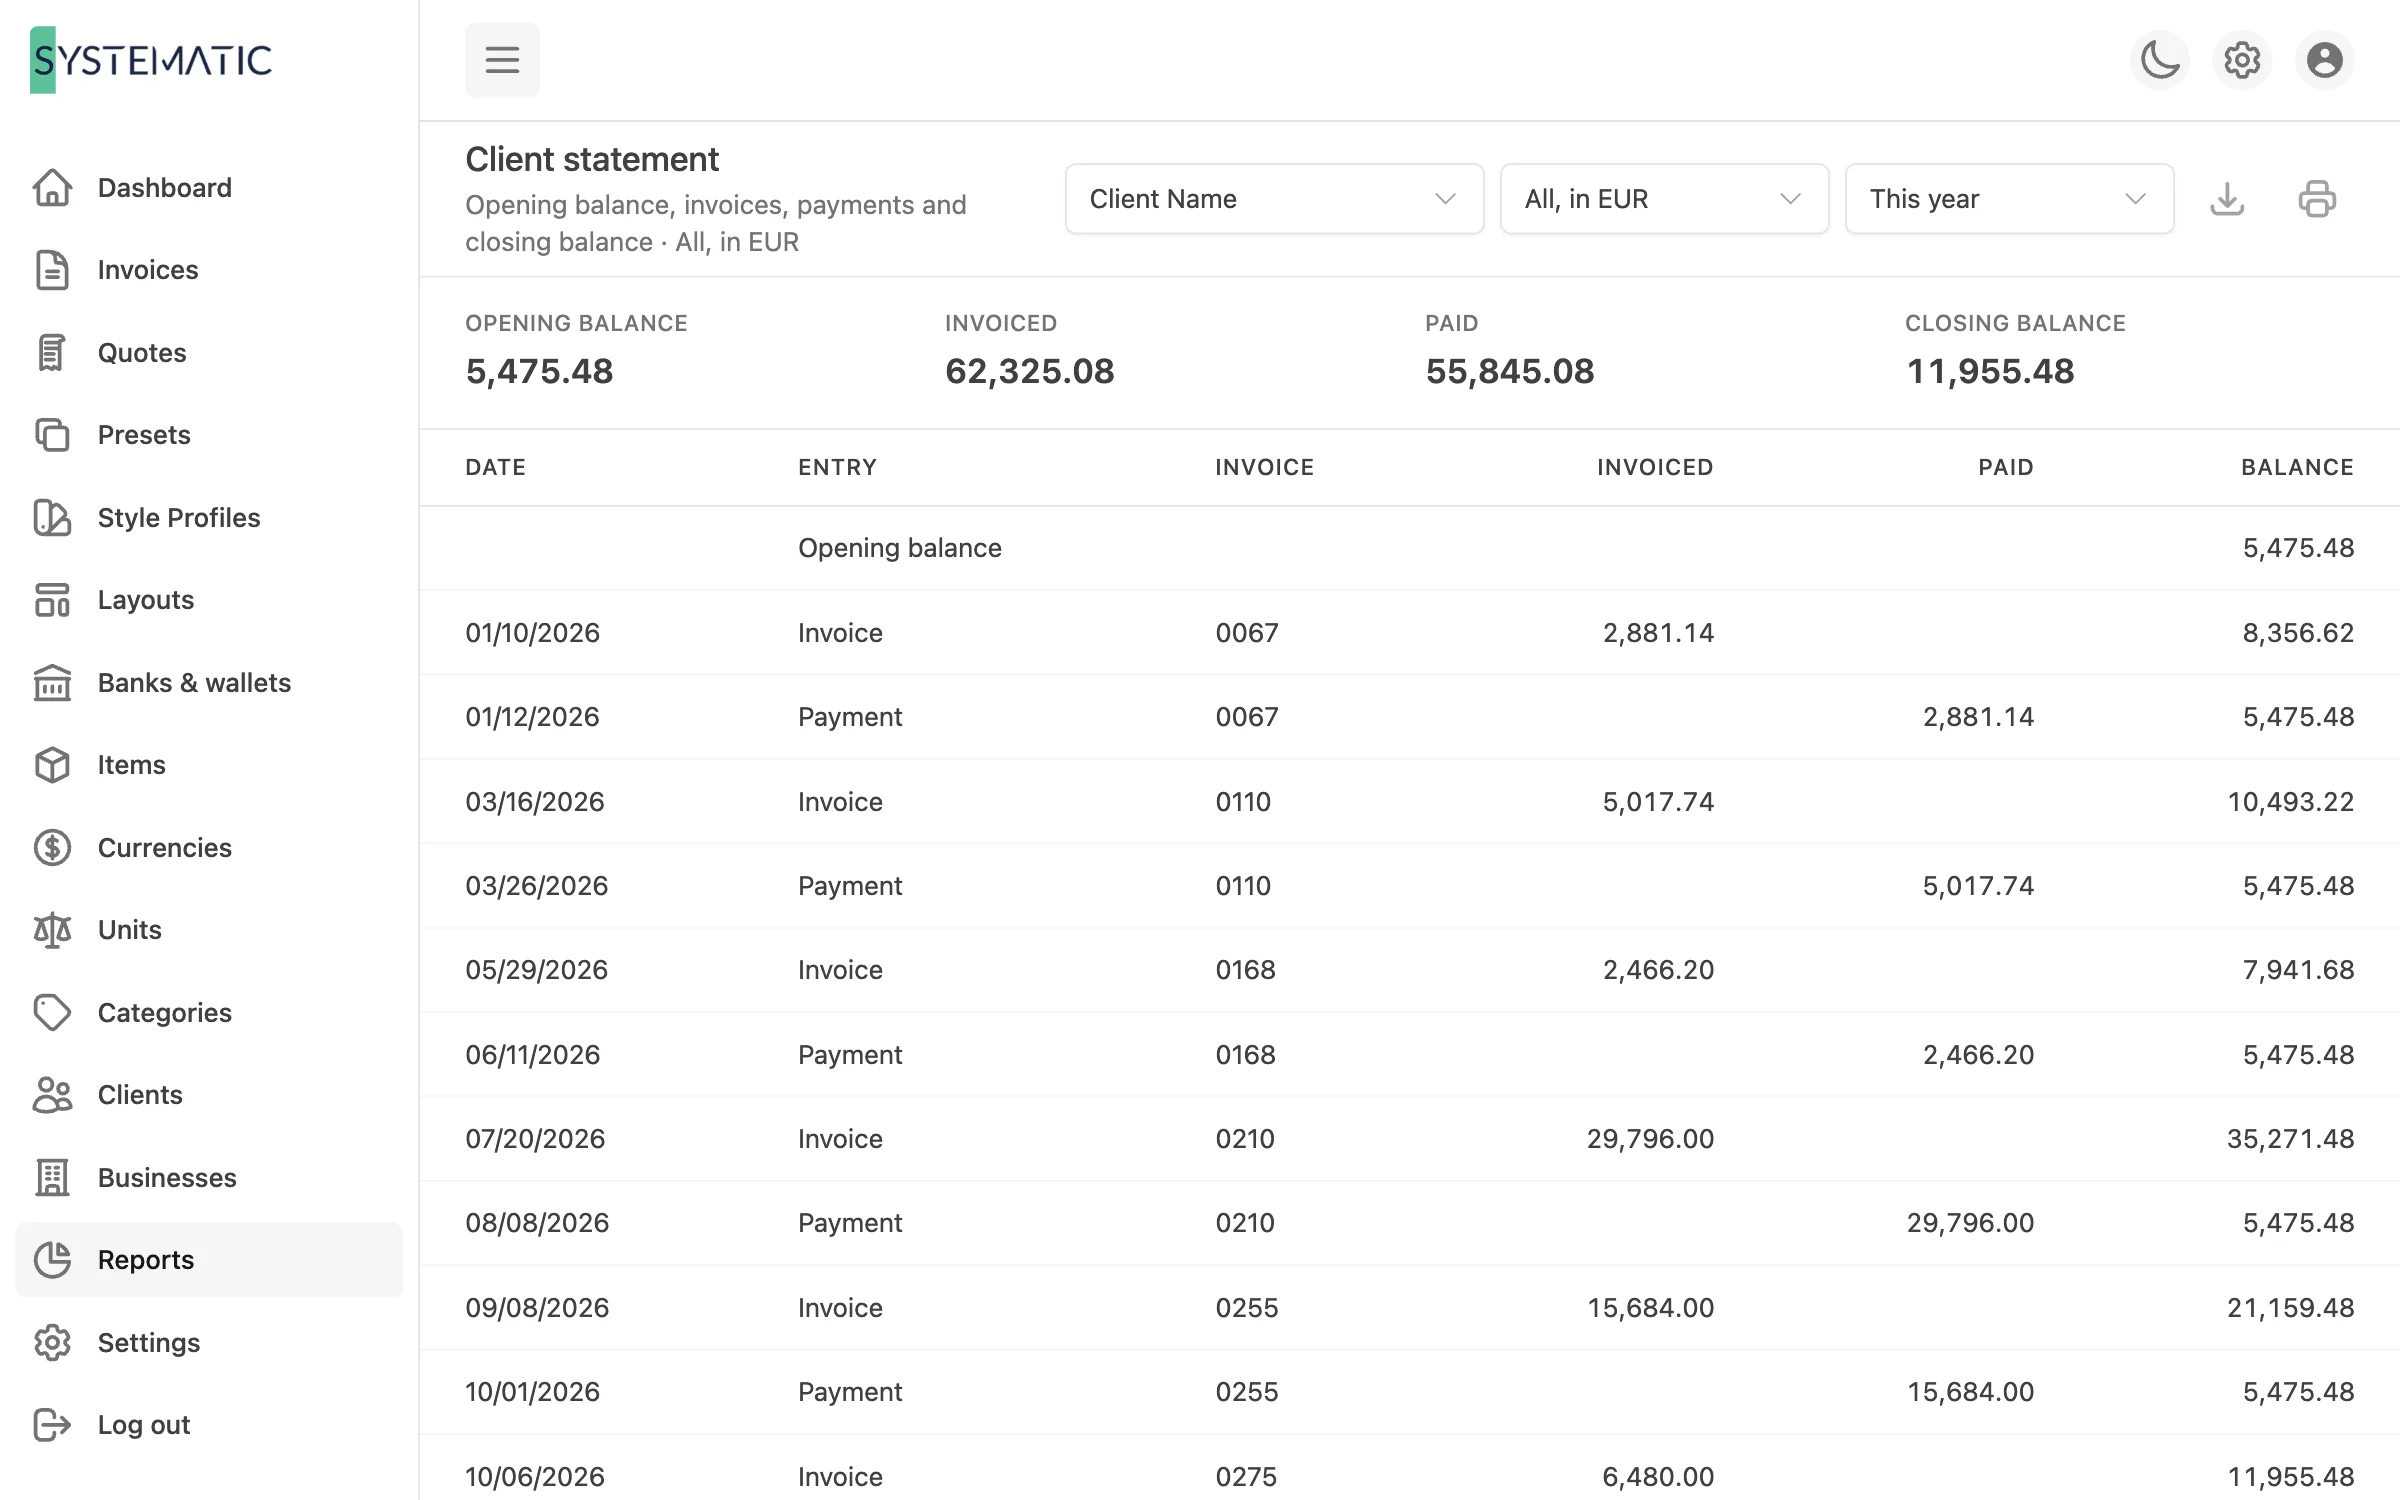Download the client statement
The width and height of the screenshot is (2400, 1500).
(2227, 199)
